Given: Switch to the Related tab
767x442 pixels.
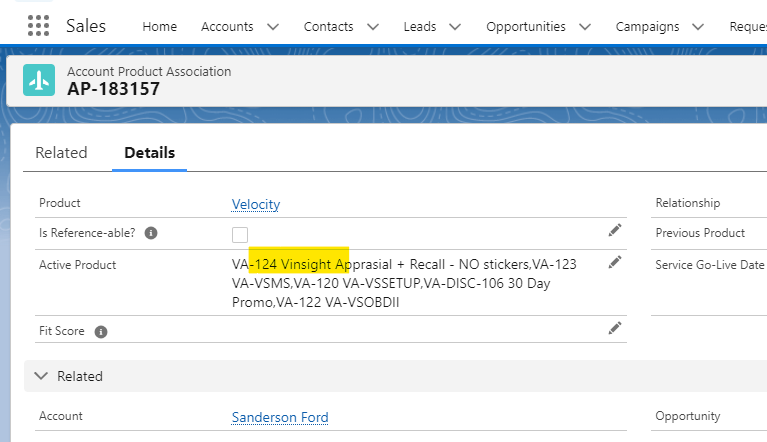Looking at the screenshot, I should 61,153.
